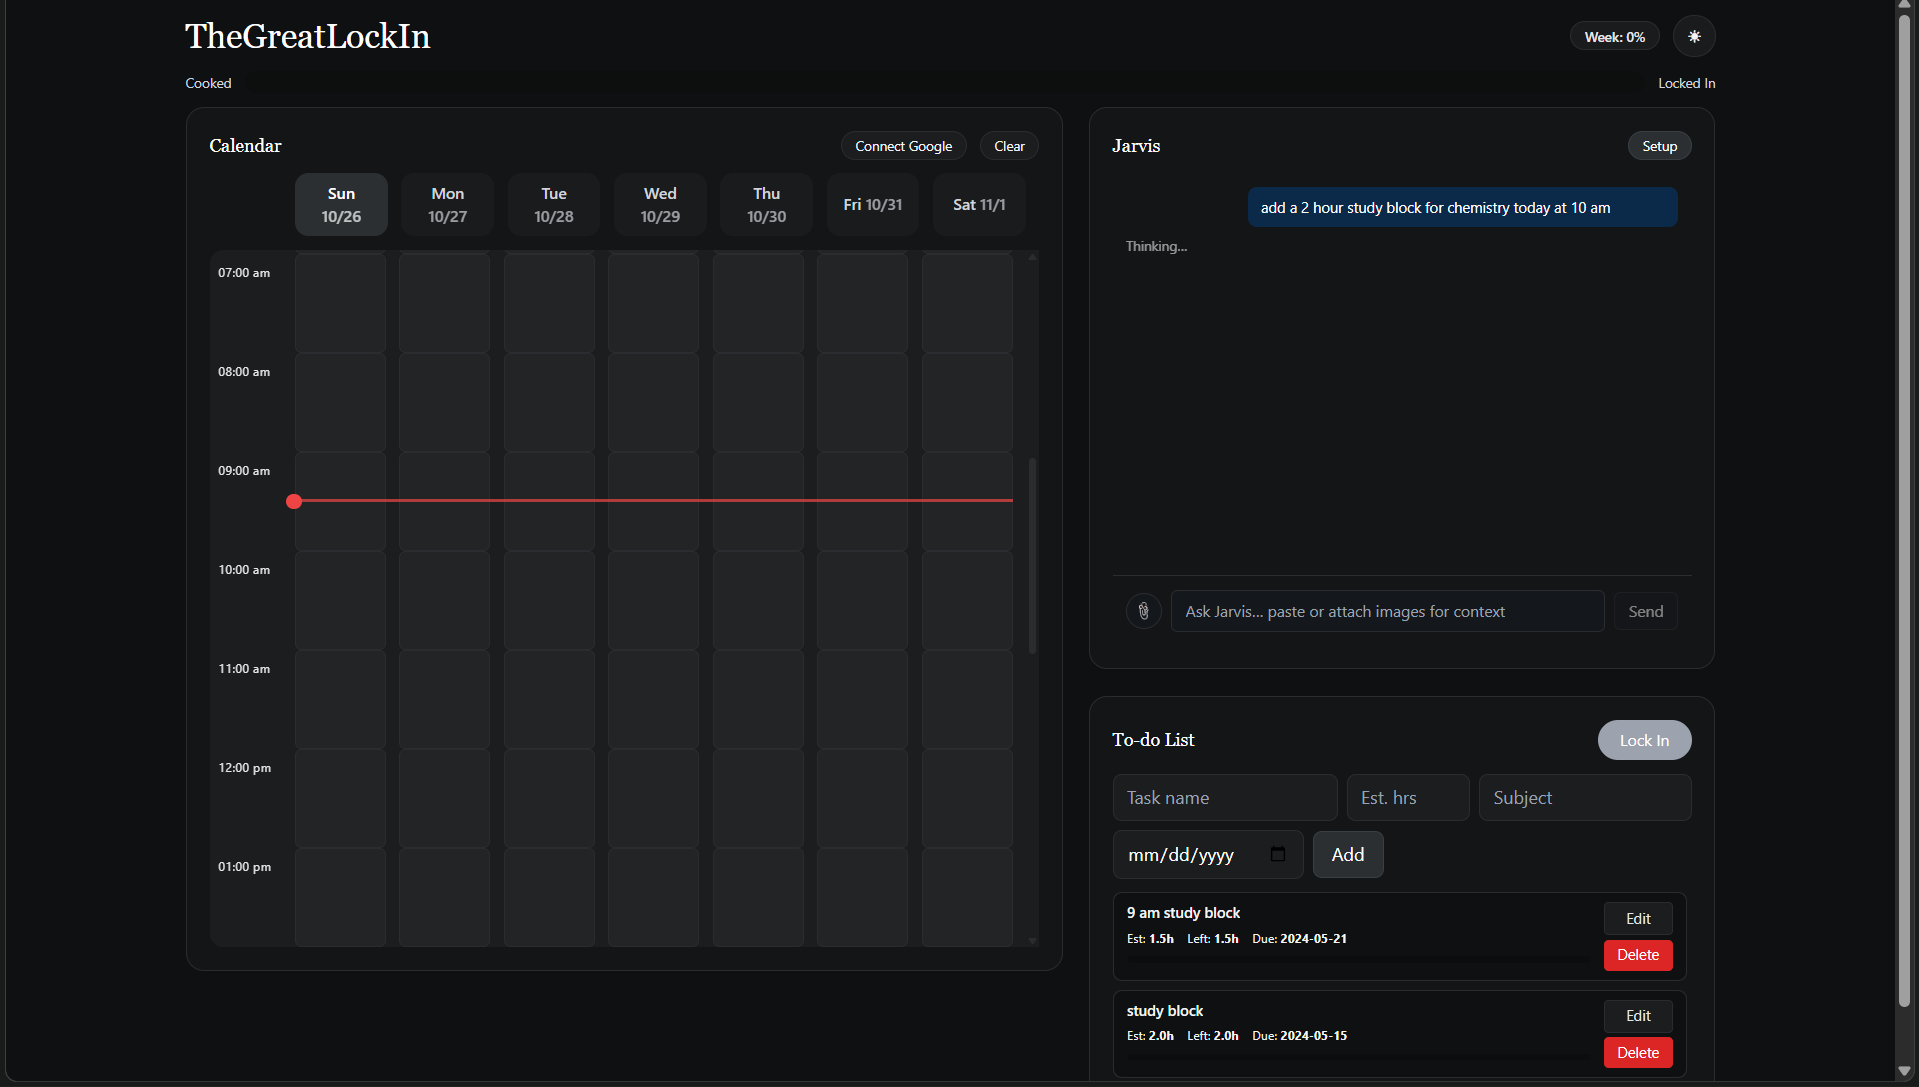
Task: Click the Task name input field
Action: [1225, 798]
